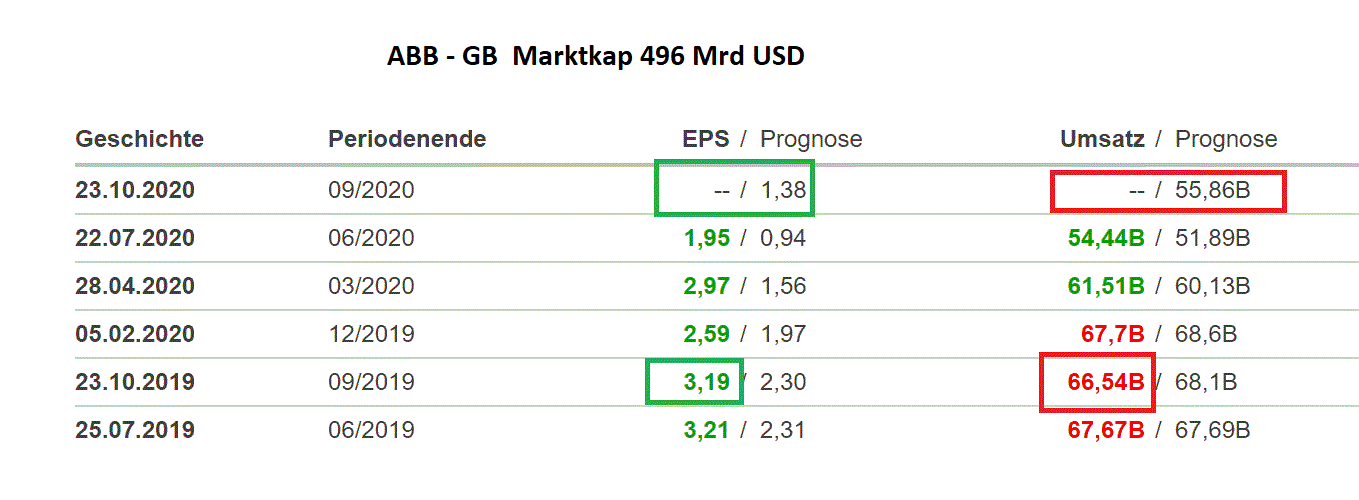Click the red-boxed revenue value 66,54B
This screenshot has height=500, width=1359.
point(1105,382)
